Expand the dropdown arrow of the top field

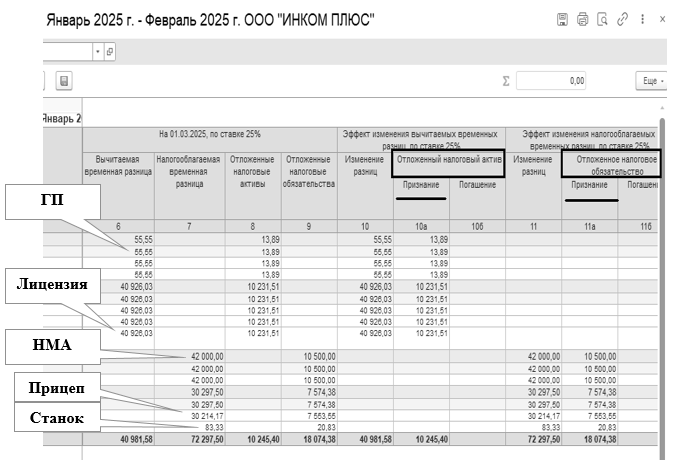tap(98, 52)
